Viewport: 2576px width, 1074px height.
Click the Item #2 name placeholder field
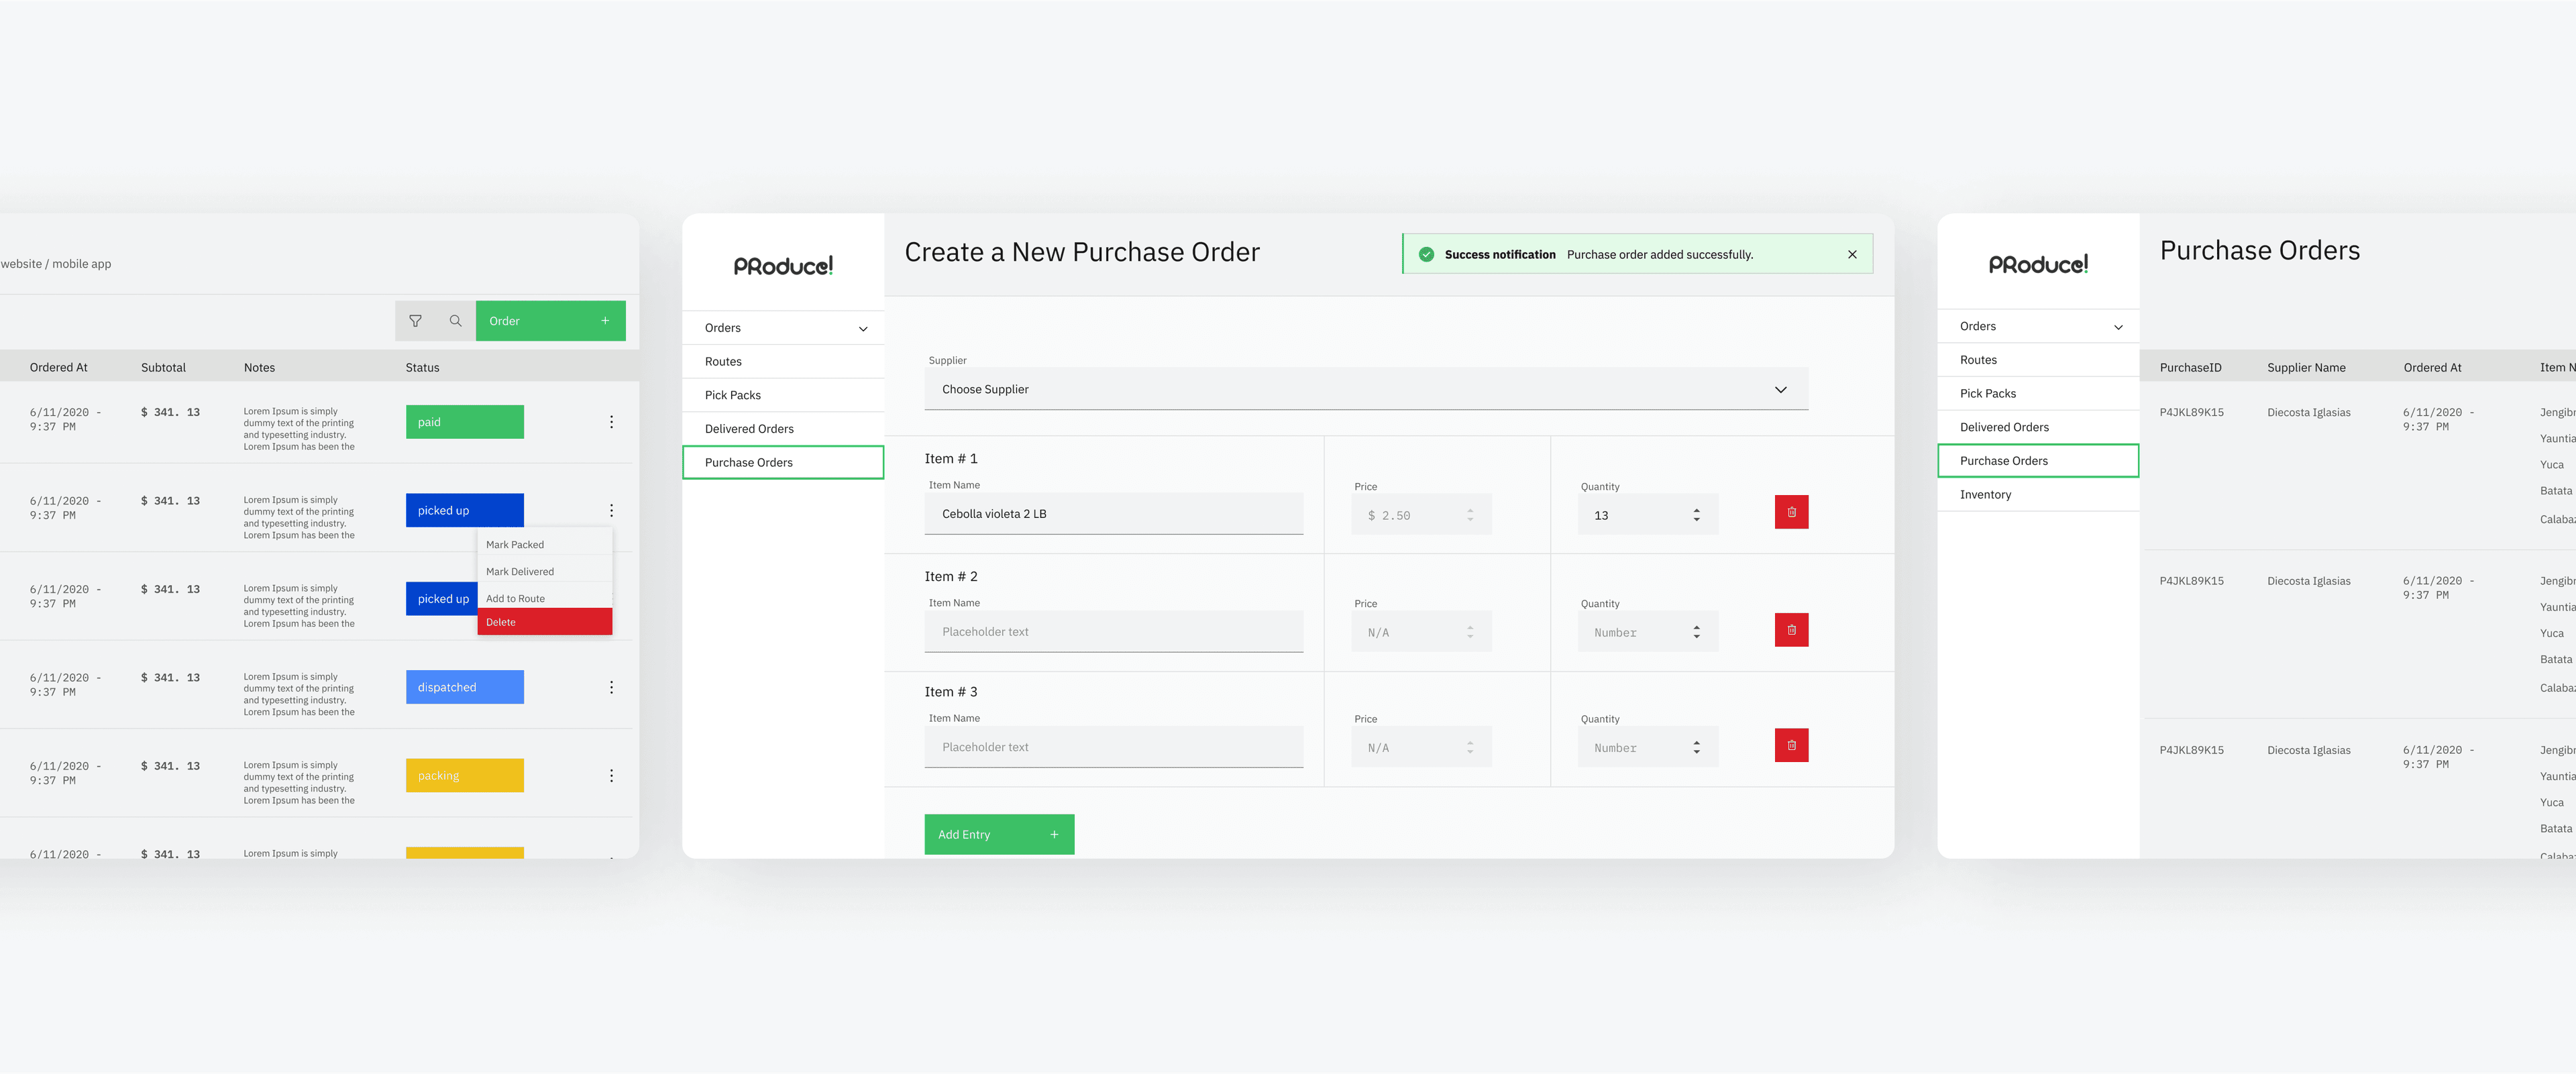(x=1114, y=632)
